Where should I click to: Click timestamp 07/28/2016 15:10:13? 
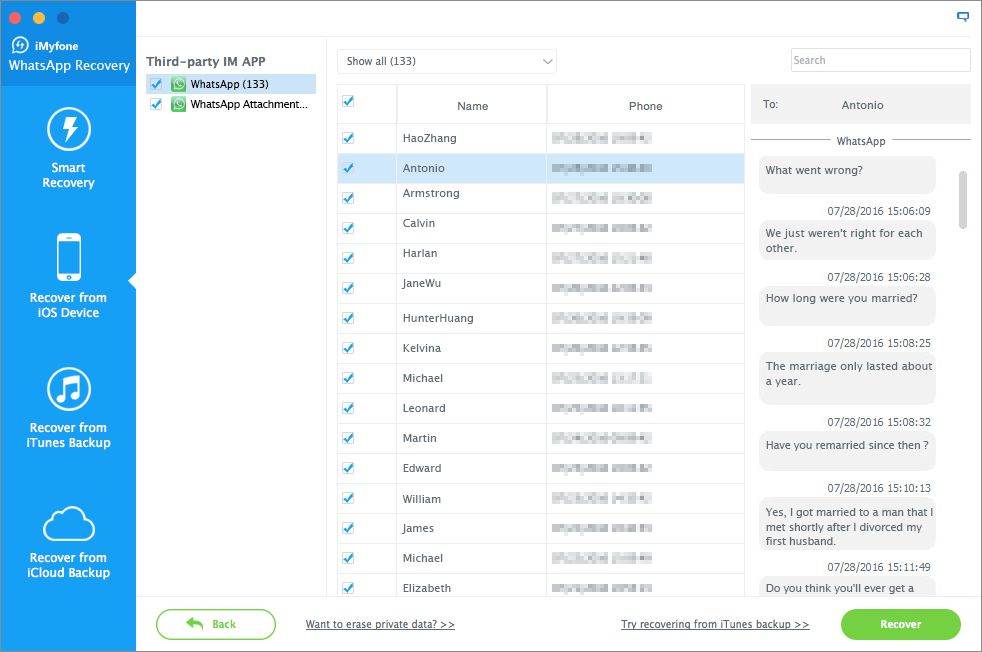point(879,488)
